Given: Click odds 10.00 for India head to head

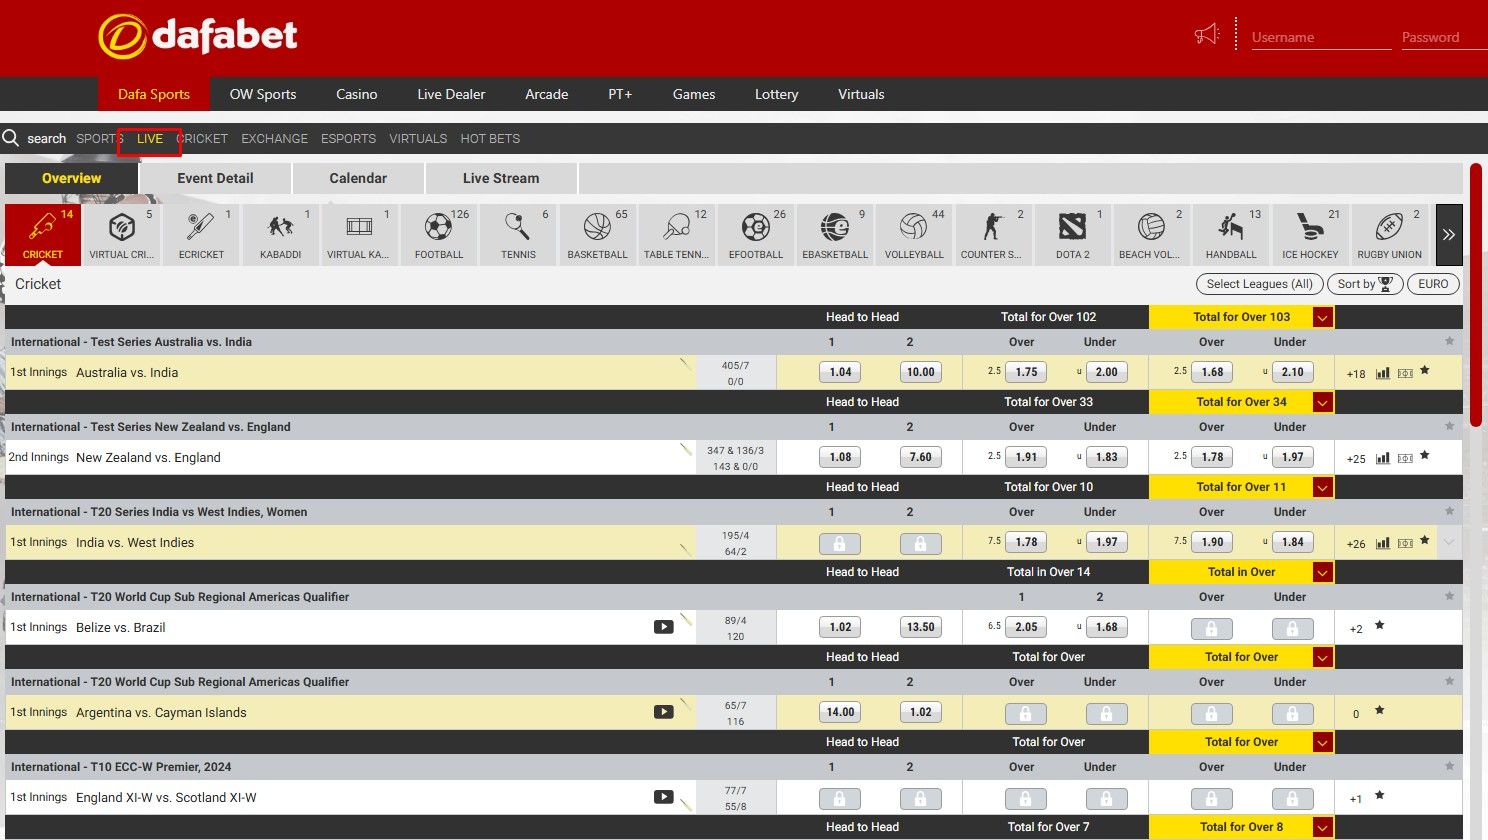Looking at the screenshot, I should click(920, 372).
